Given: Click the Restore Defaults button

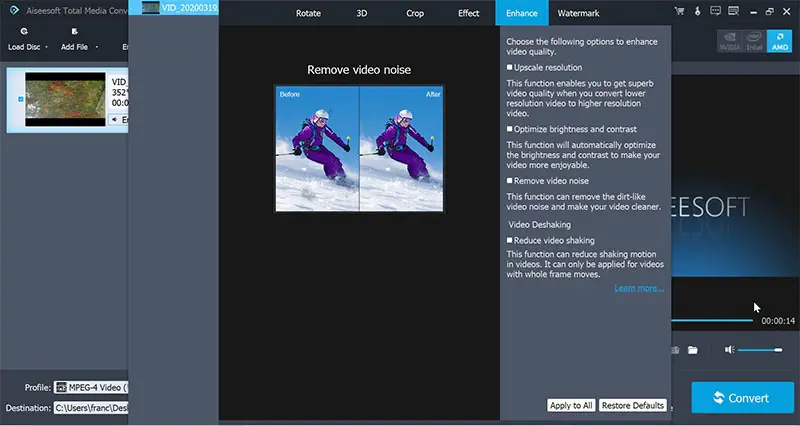Looking at the screenshot, I should tap(633, 406).
